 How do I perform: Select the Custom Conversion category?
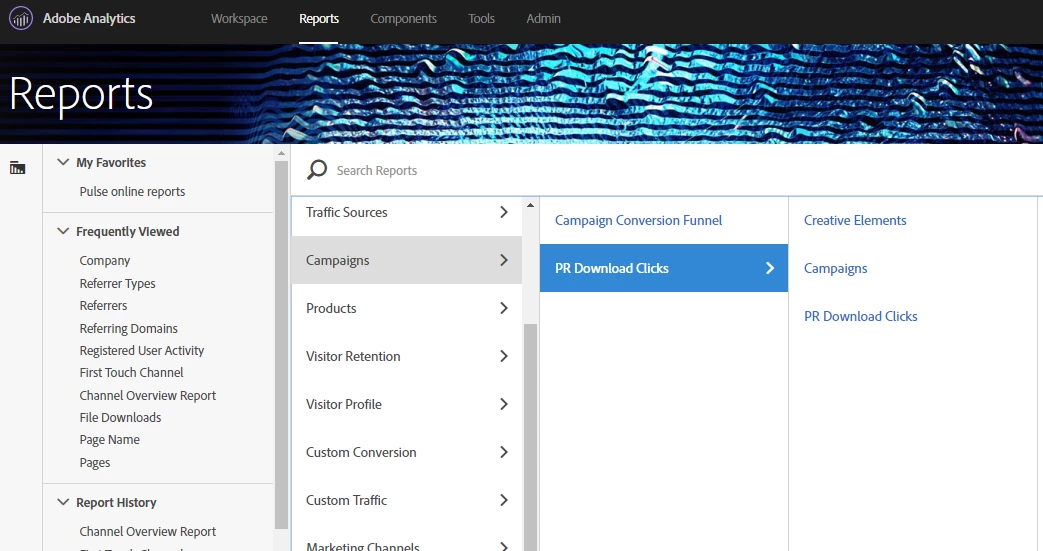(x=406, y=452)
